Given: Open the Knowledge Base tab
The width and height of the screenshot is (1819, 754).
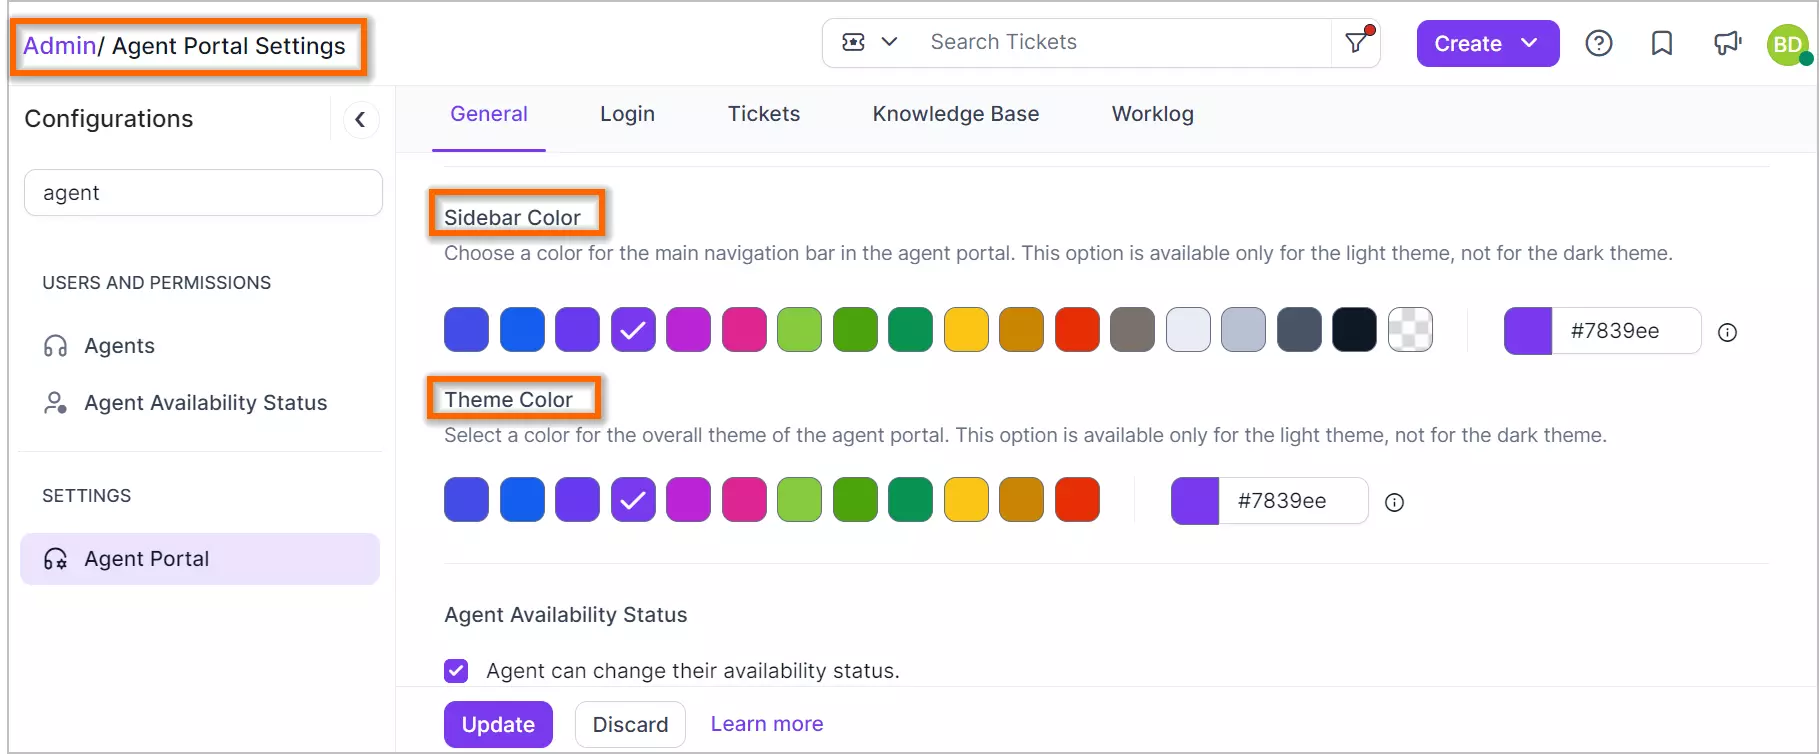Looking at the screenshot, I should point(955,114).
